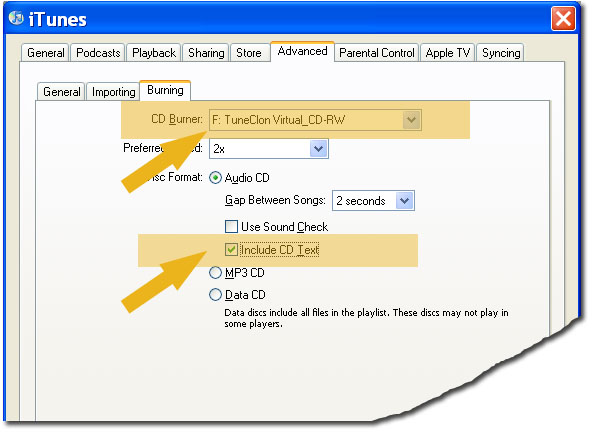Select the MP3 CD radio button
Viewport: 600px width, 440px height.
215,272
